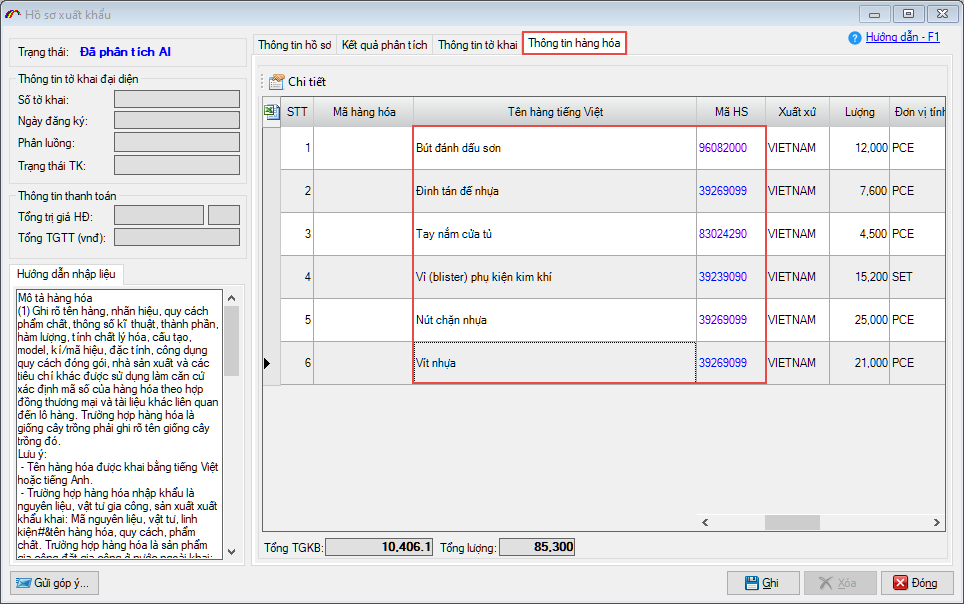
Task: Click HS code 96082000 in row 1
Action: click(723, 148)
